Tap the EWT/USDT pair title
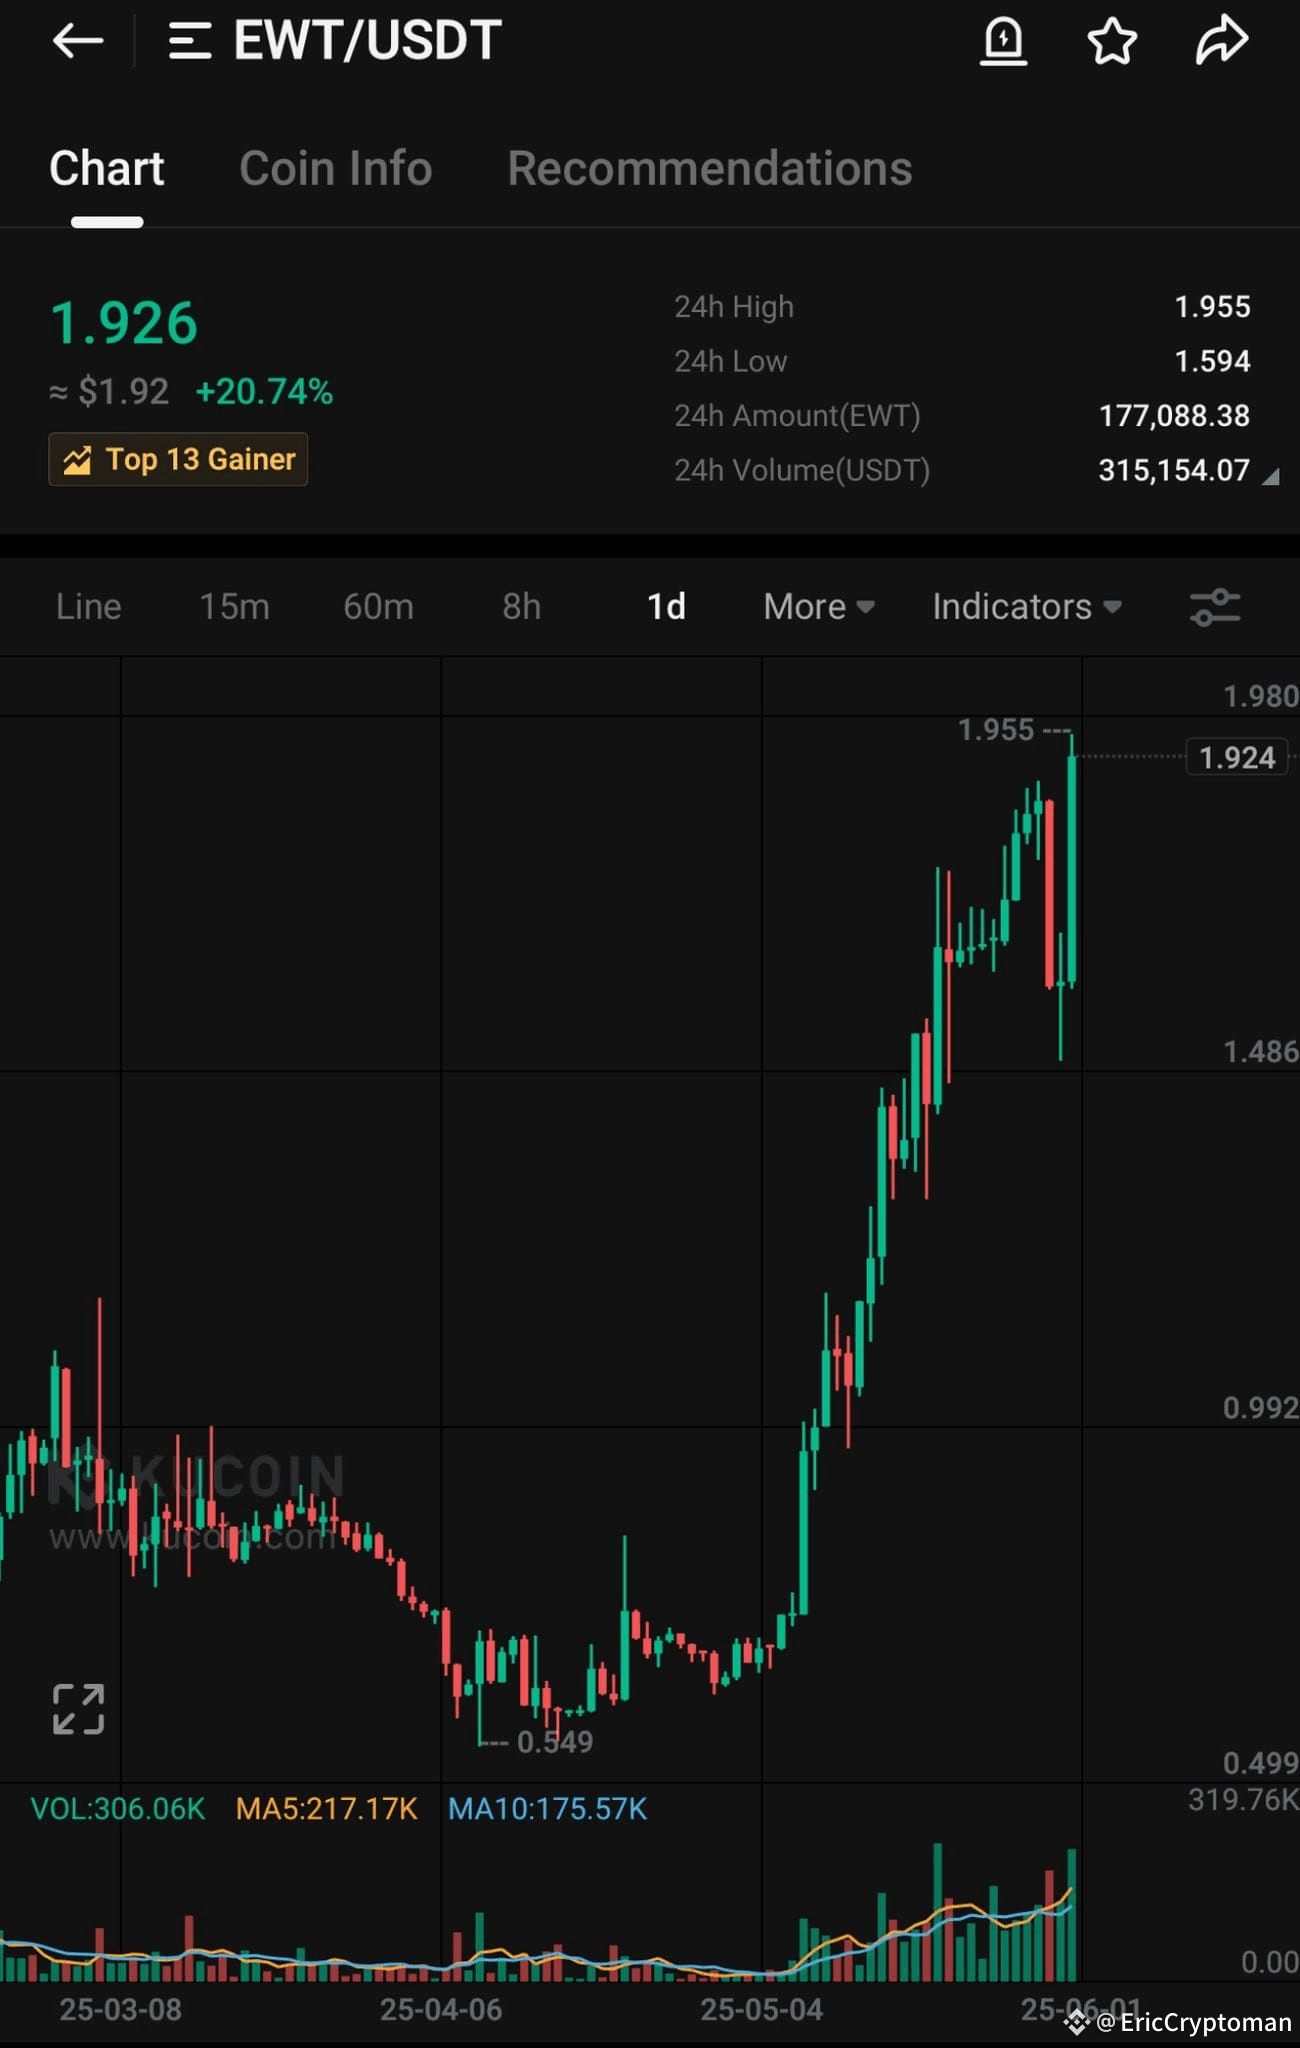The height and width of the screenshot is (2048, 1300). 367,41
